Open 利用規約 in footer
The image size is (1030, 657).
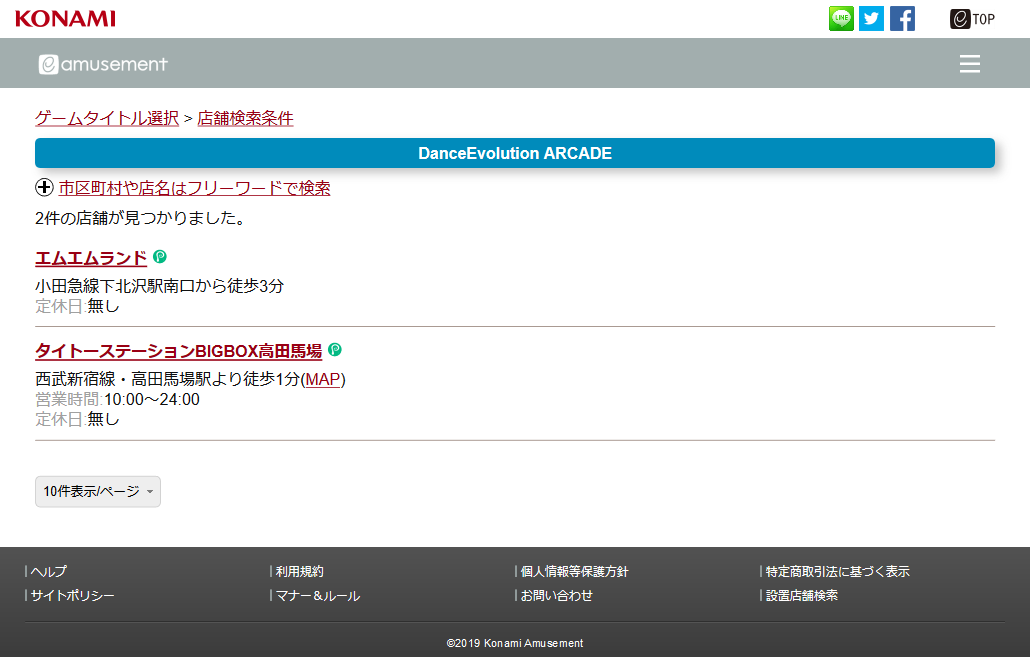(300, 572)
